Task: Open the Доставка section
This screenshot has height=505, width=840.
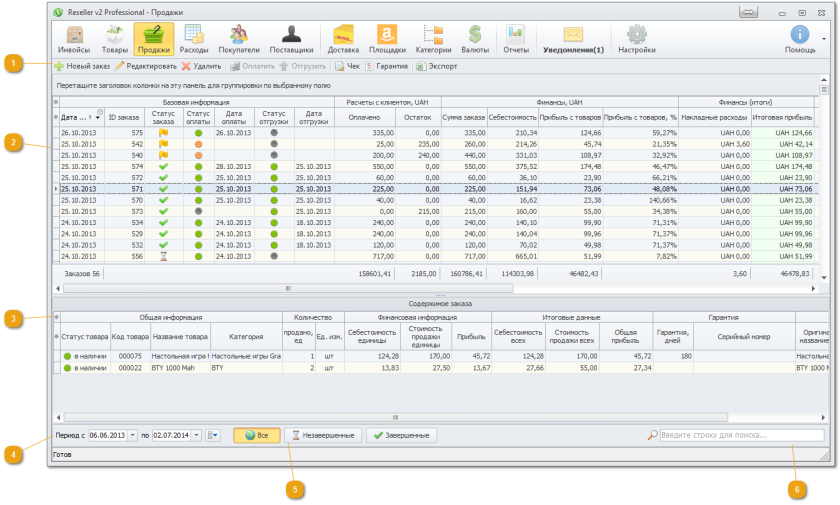Action: pos(343,39)
